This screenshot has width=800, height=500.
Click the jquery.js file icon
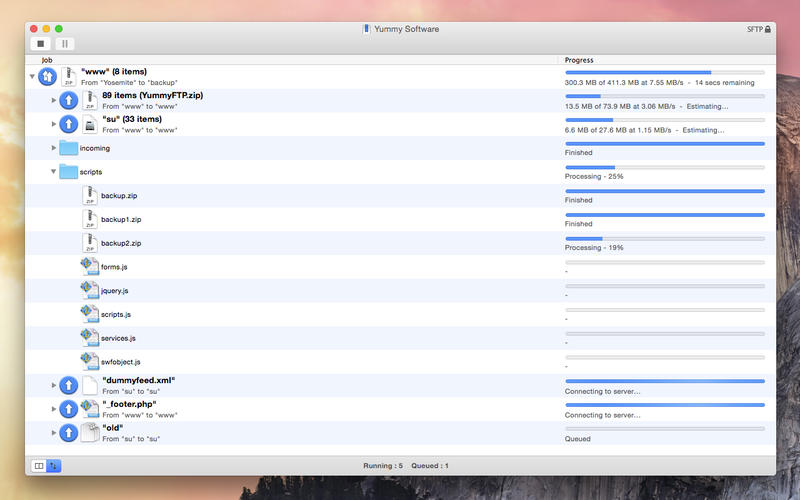click(89, 291)
